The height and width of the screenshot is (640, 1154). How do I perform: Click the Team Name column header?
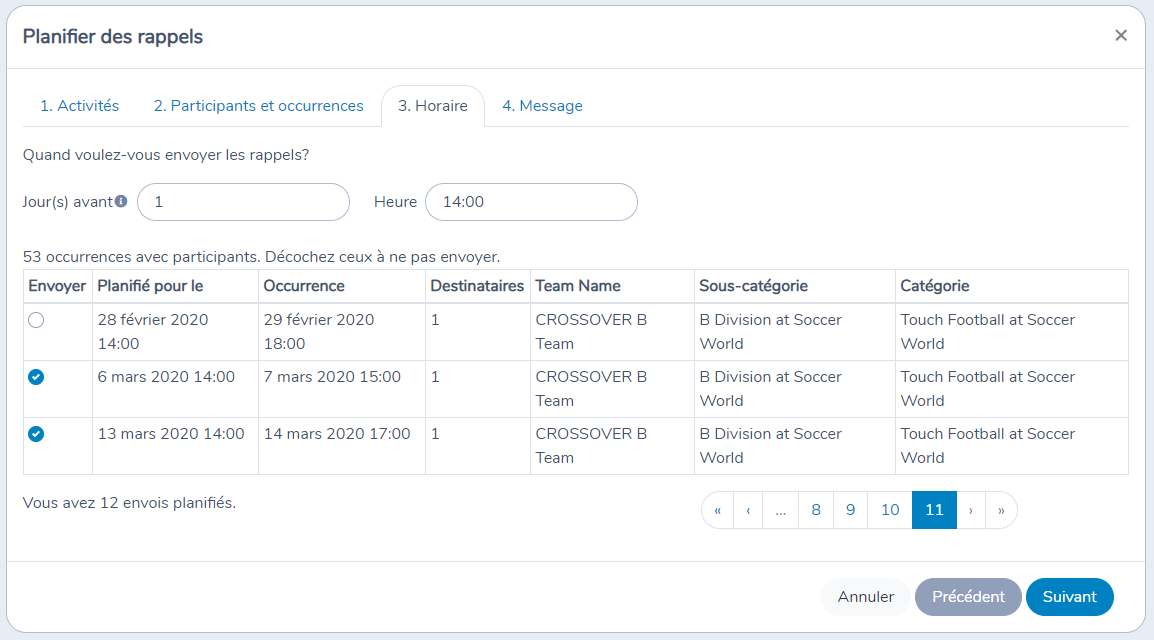click(612, 286)
